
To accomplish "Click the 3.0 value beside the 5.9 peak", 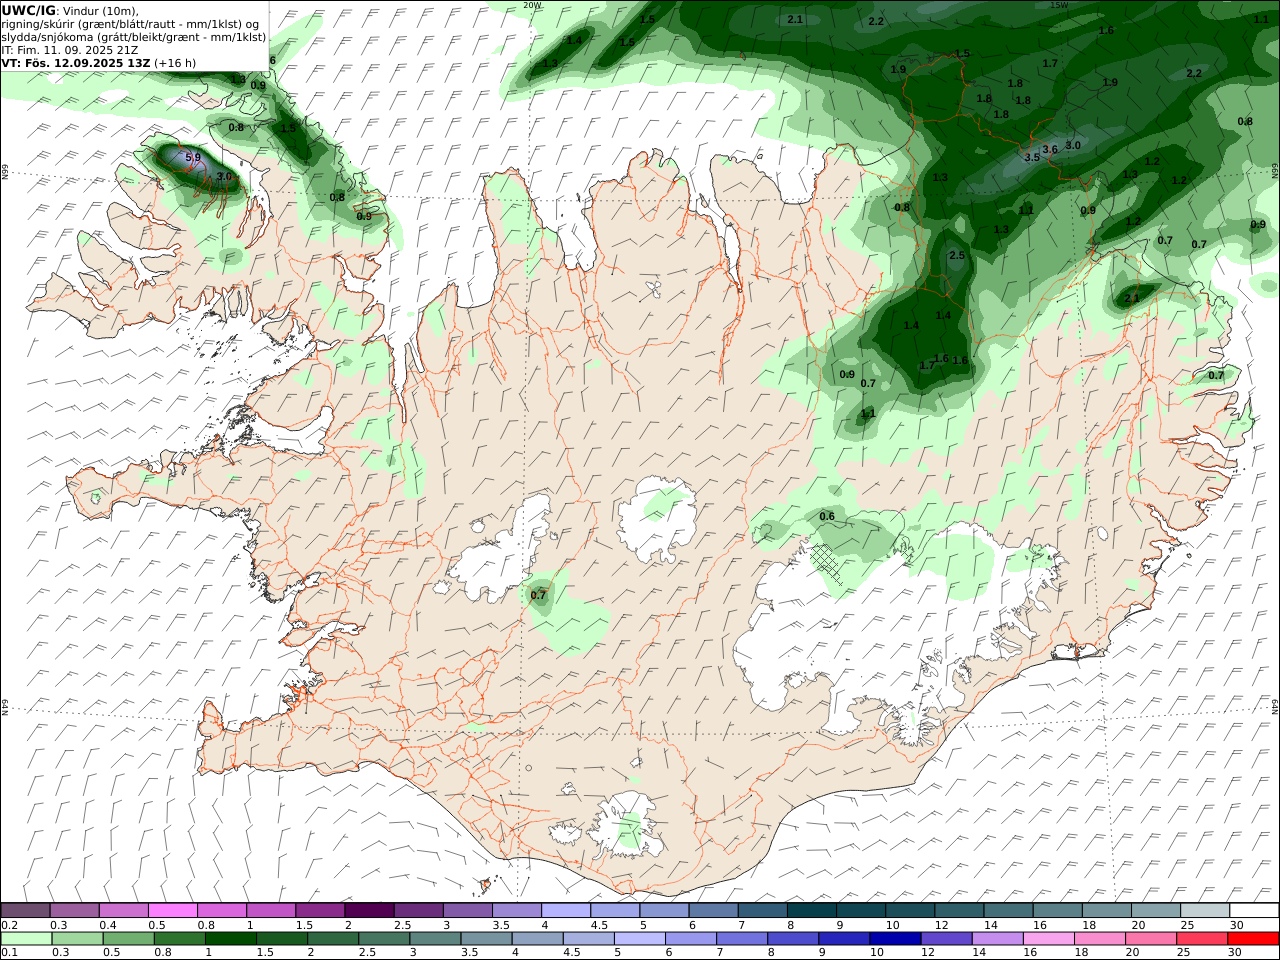I will 224,177.
